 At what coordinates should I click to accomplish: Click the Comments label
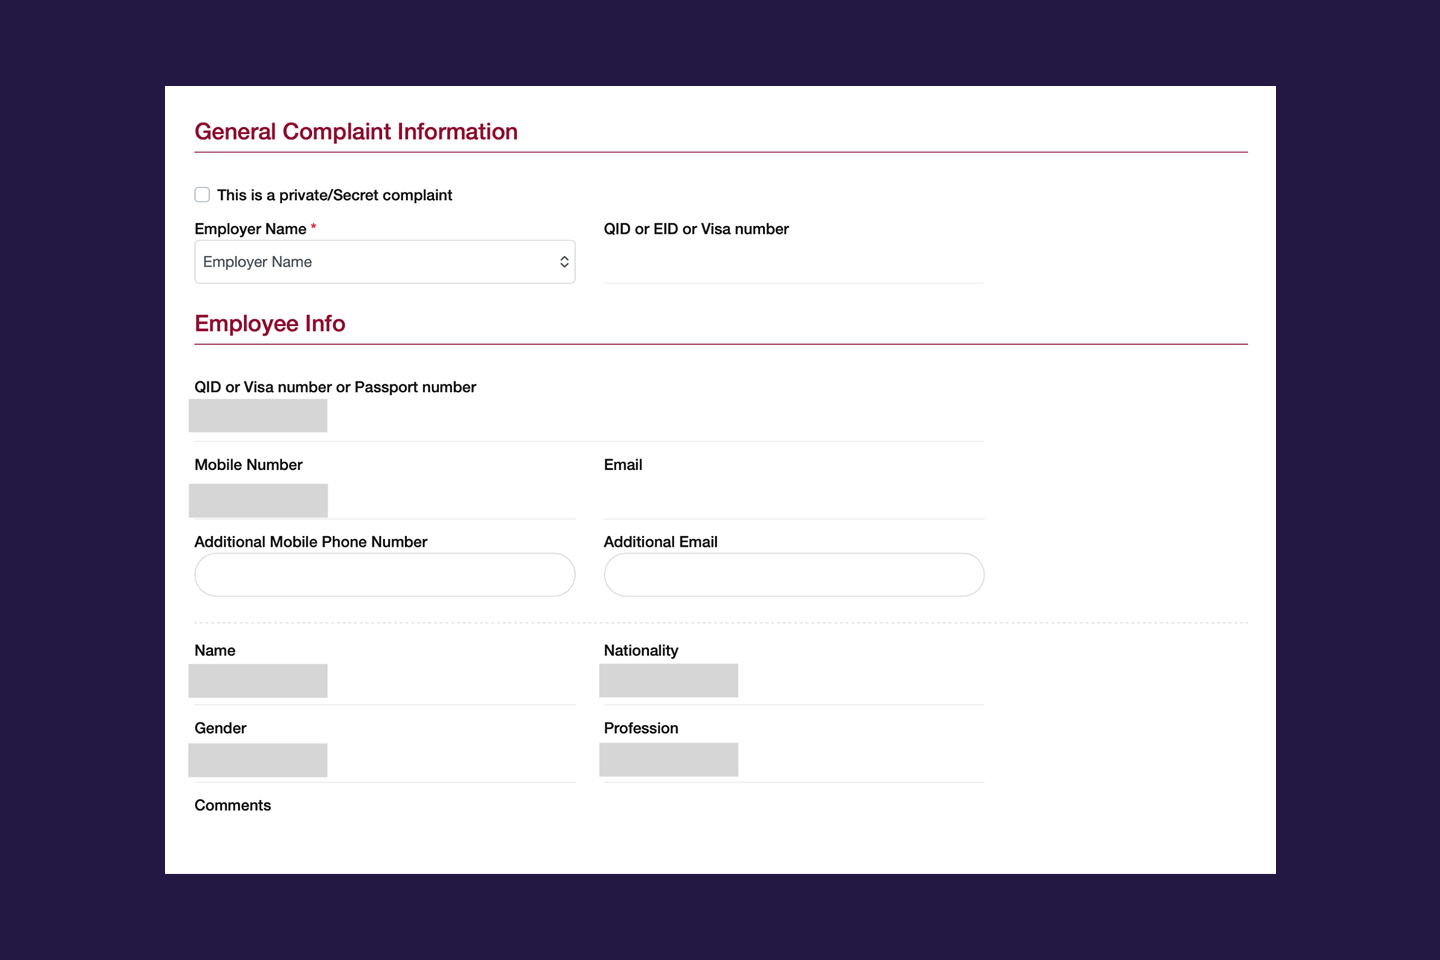point(233,805)
